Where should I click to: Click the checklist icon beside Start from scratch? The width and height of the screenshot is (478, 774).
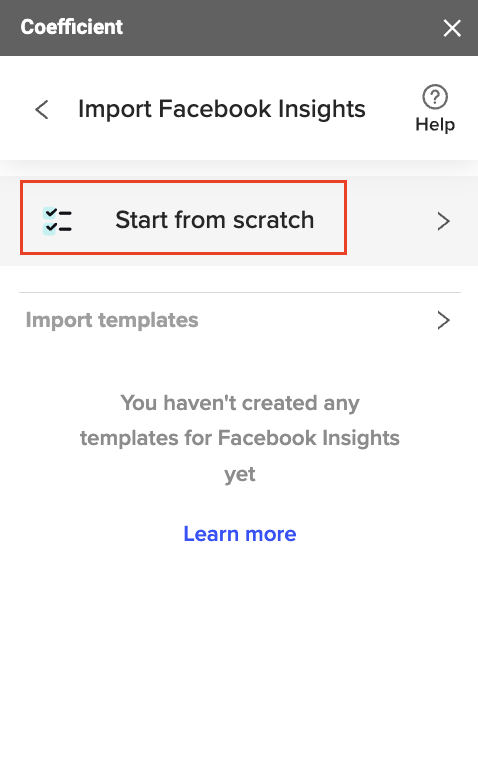coord(57,221)
